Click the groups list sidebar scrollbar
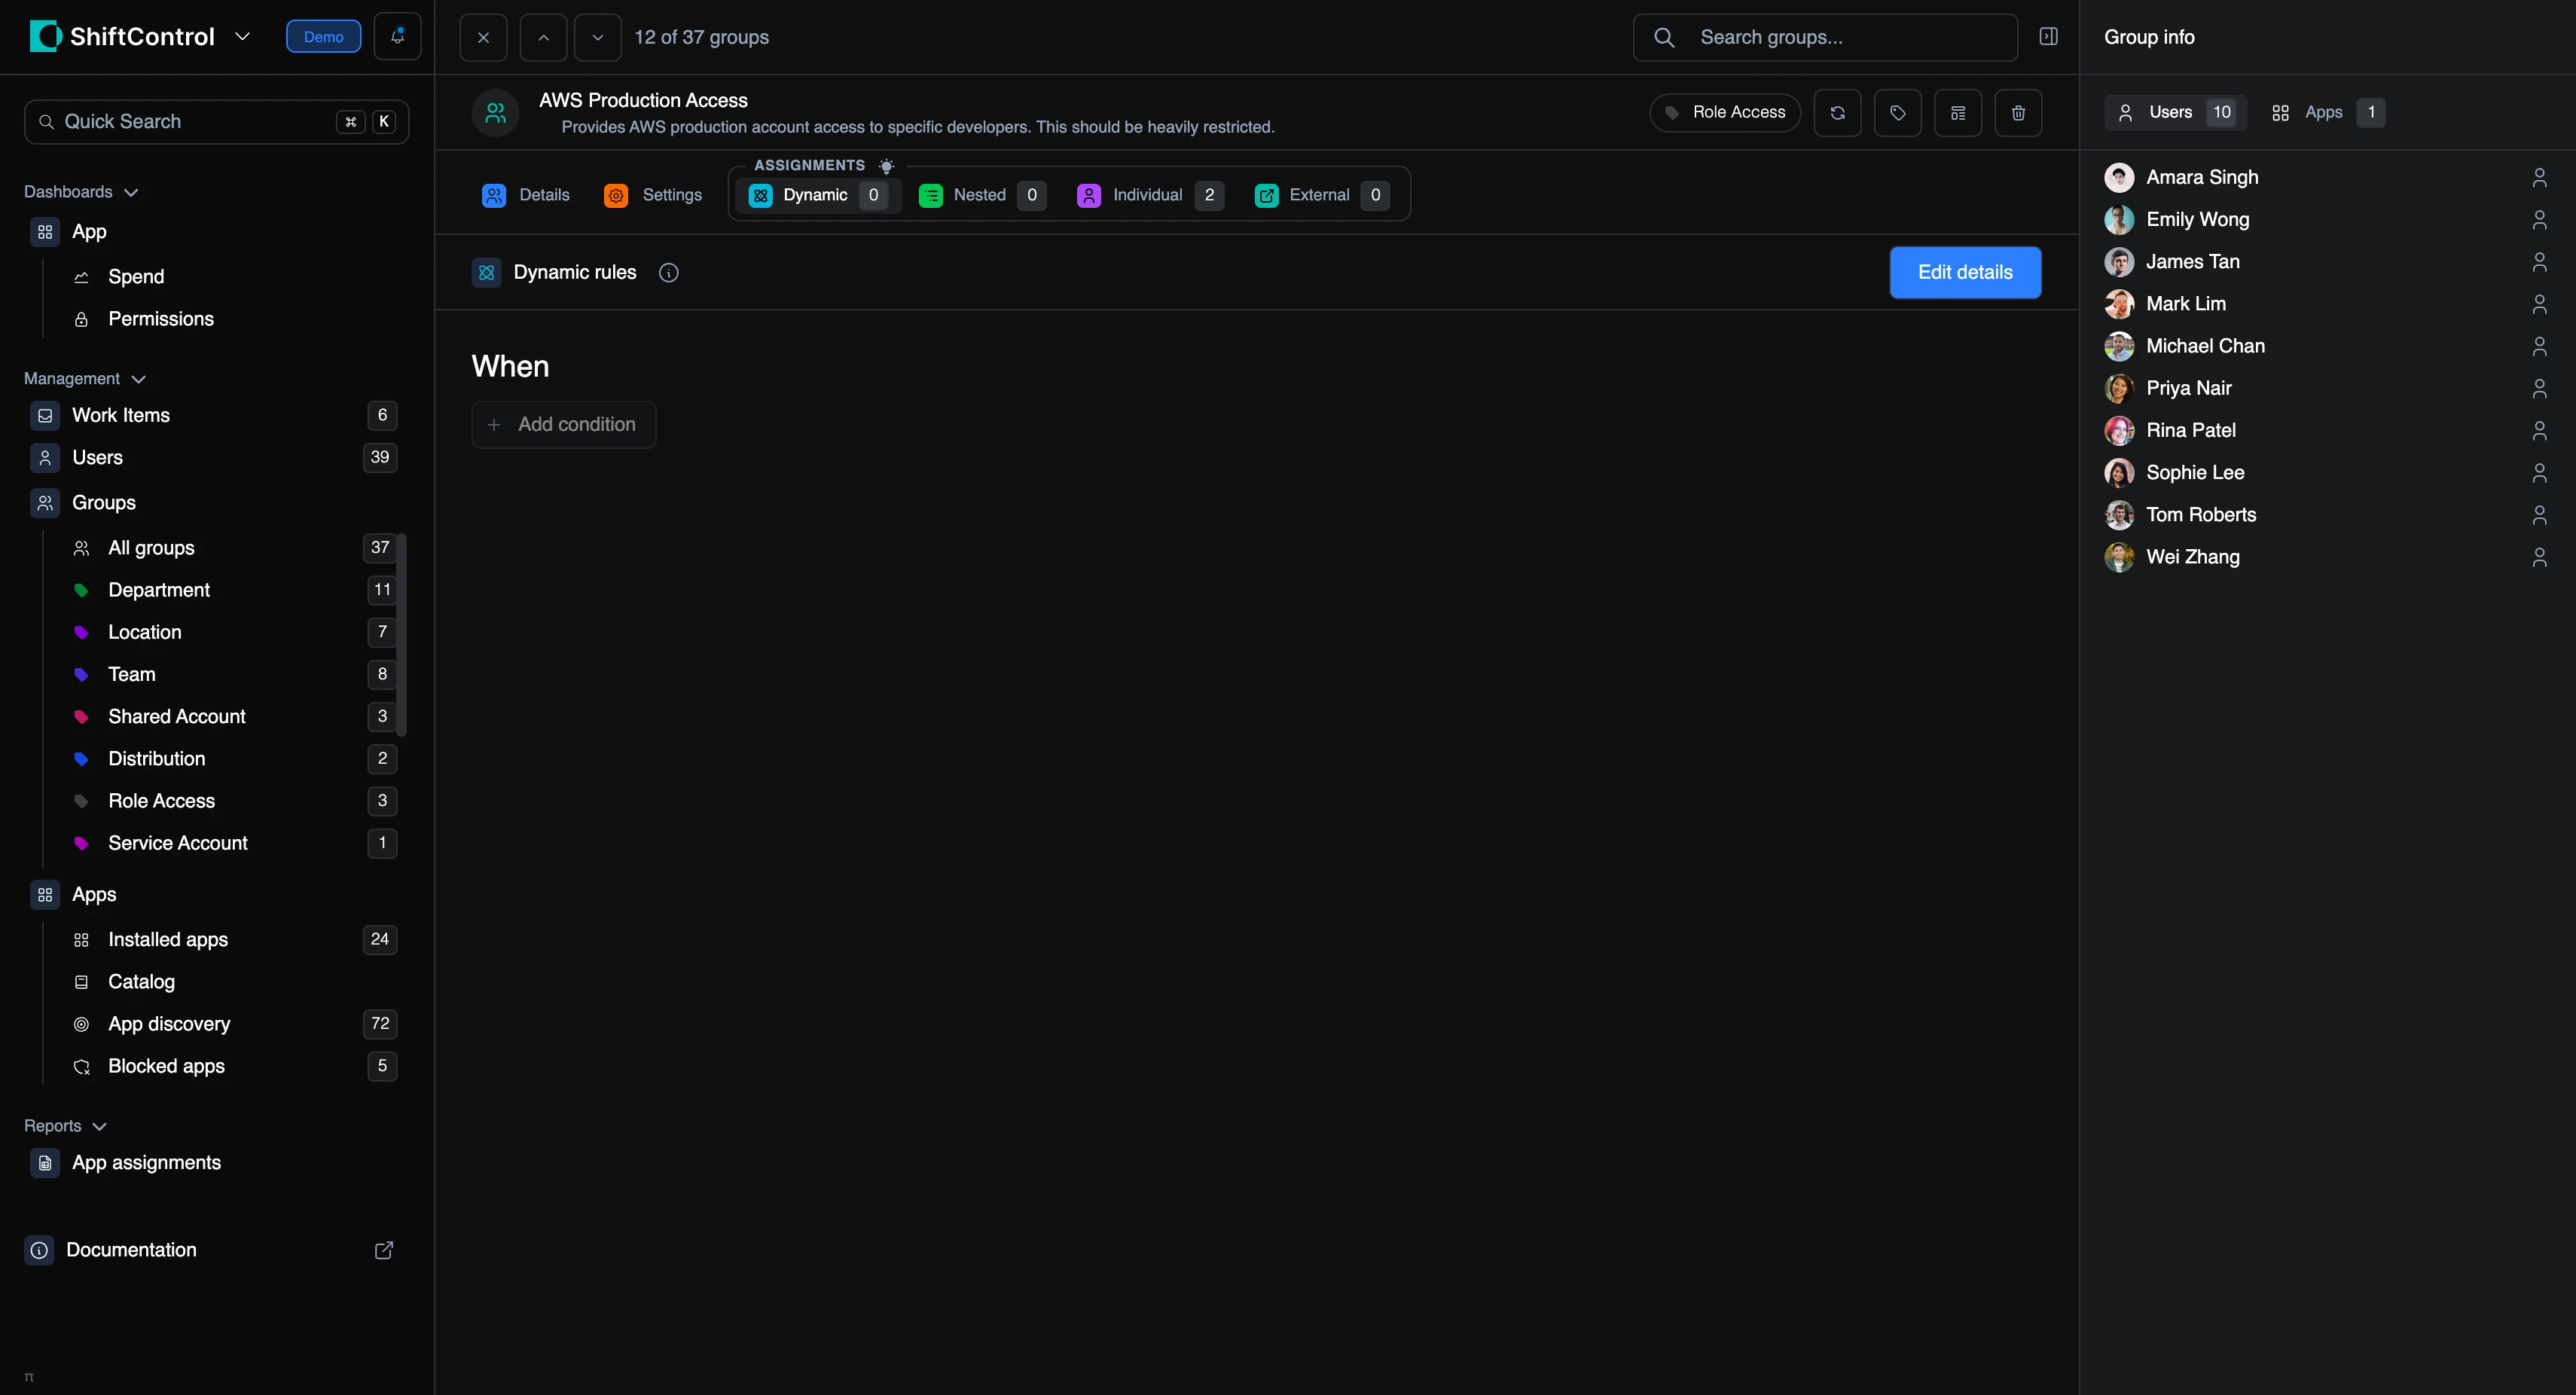This screenshot has height=1395, width=2576. coord(402,635)
